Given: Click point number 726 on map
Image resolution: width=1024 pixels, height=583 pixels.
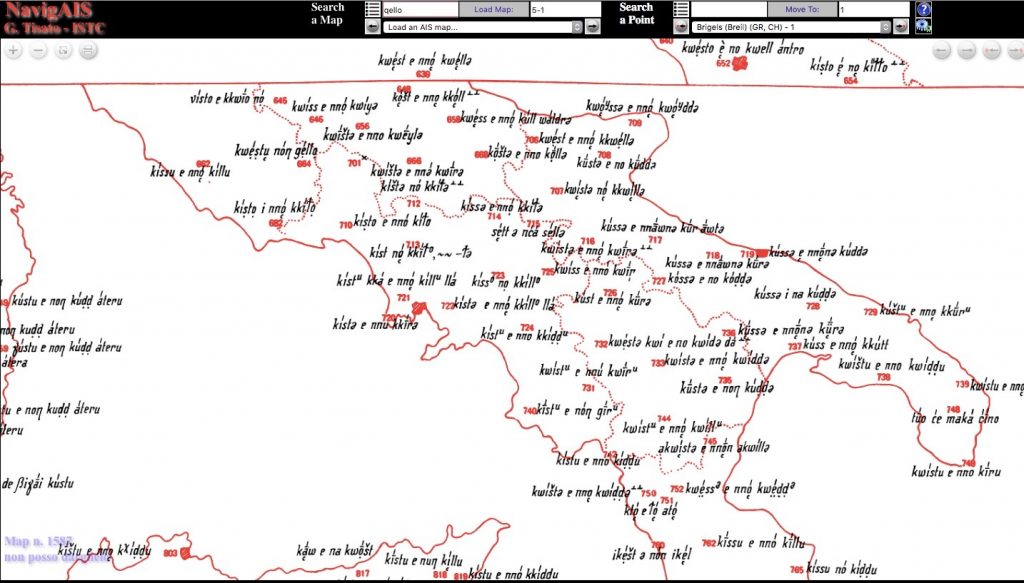Looking at the screenshot, I should point(610,292).
